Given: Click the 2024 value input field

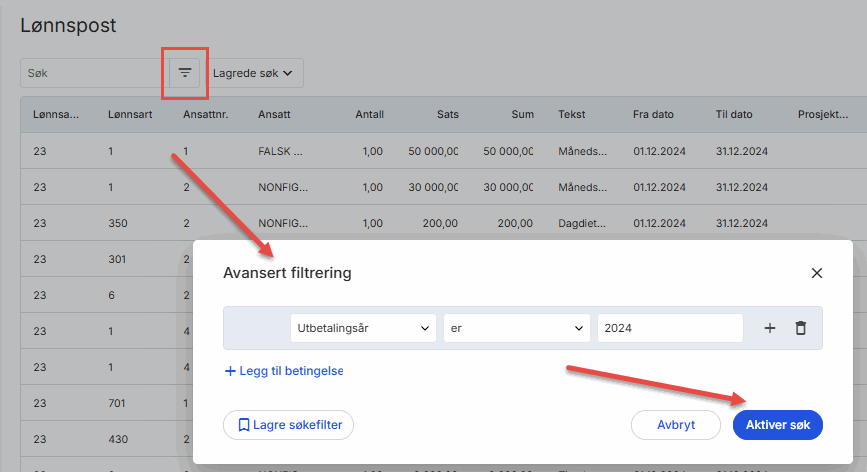Looking at the screenshot, I should pos(669,328).
